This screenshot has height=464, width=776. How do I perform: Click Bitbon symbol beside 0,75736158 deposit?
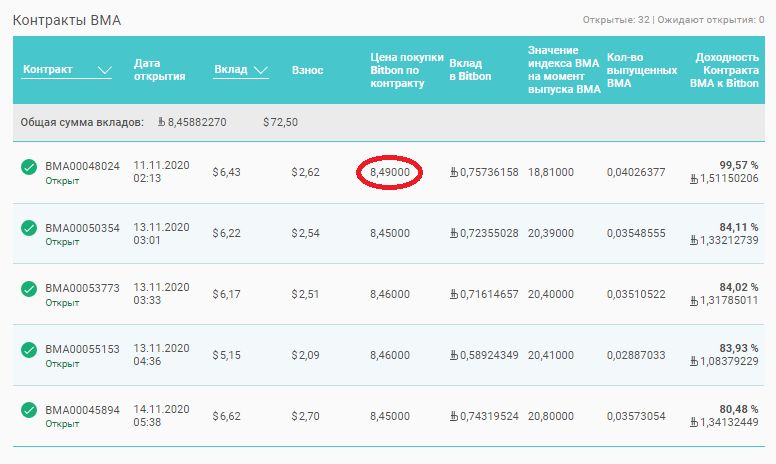[x=454, y=172]
